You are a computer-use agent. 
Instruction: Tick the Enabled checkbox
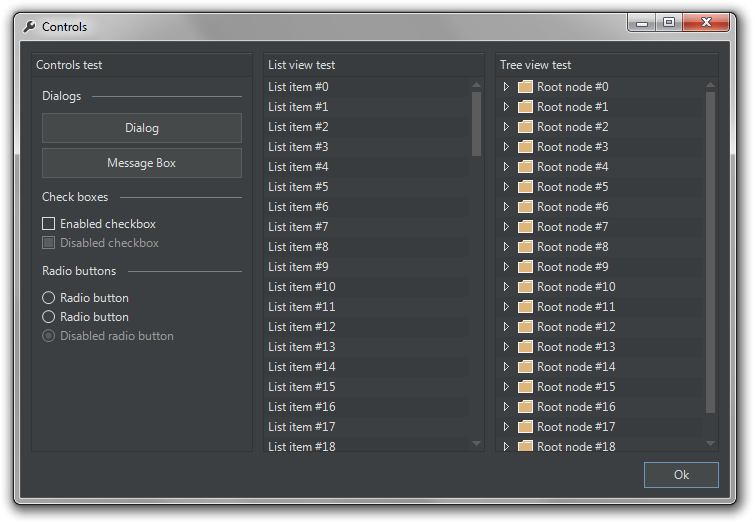[49, 223]
